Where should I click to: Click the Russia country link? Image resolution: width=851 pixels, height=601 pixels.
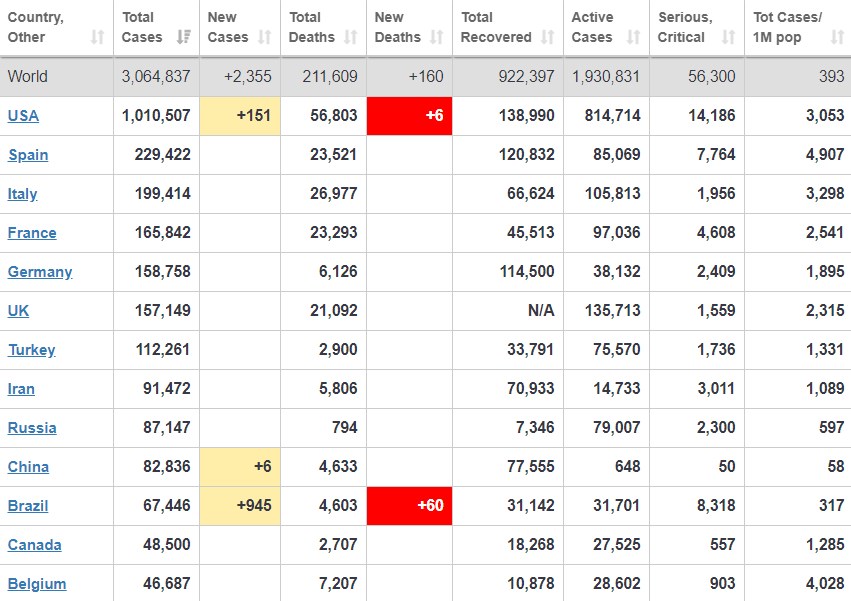32,428
